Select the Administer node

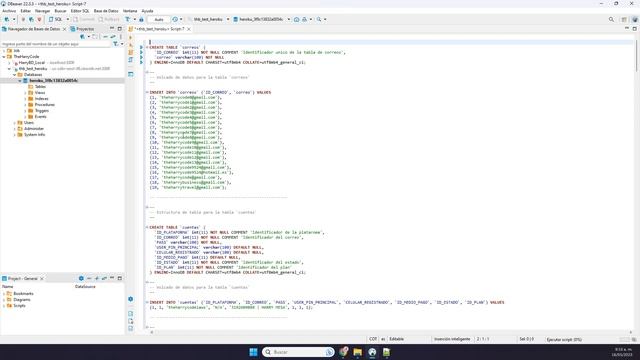(33, 129)
